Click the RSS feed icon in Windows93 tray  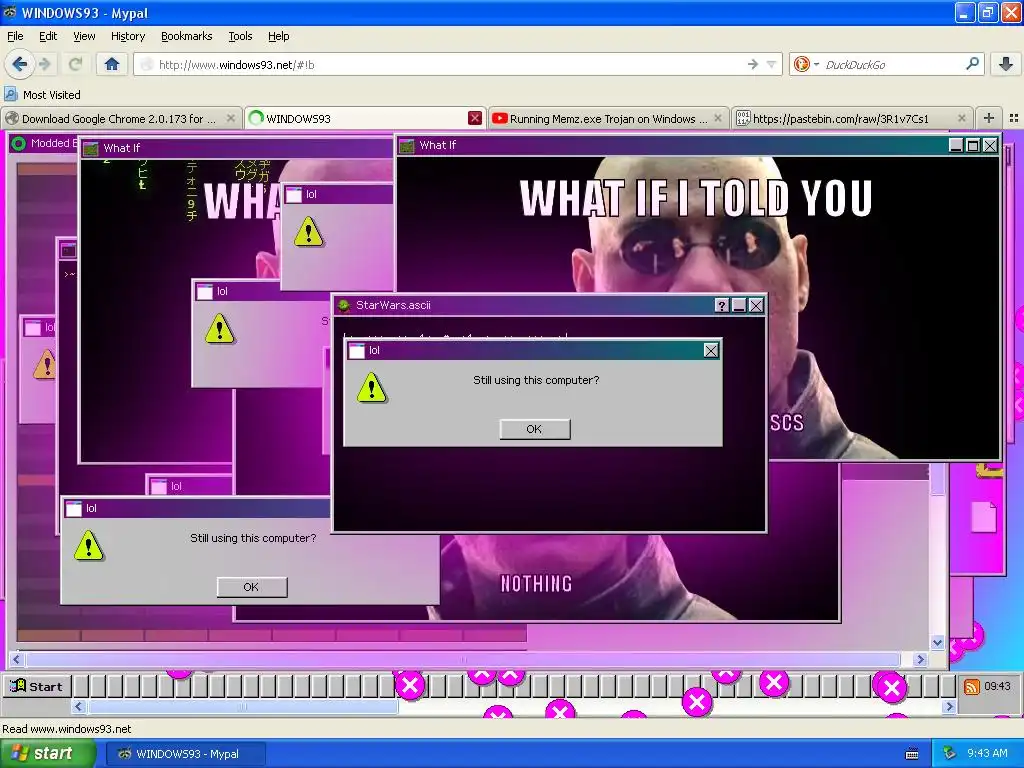(x=971, y=686)
